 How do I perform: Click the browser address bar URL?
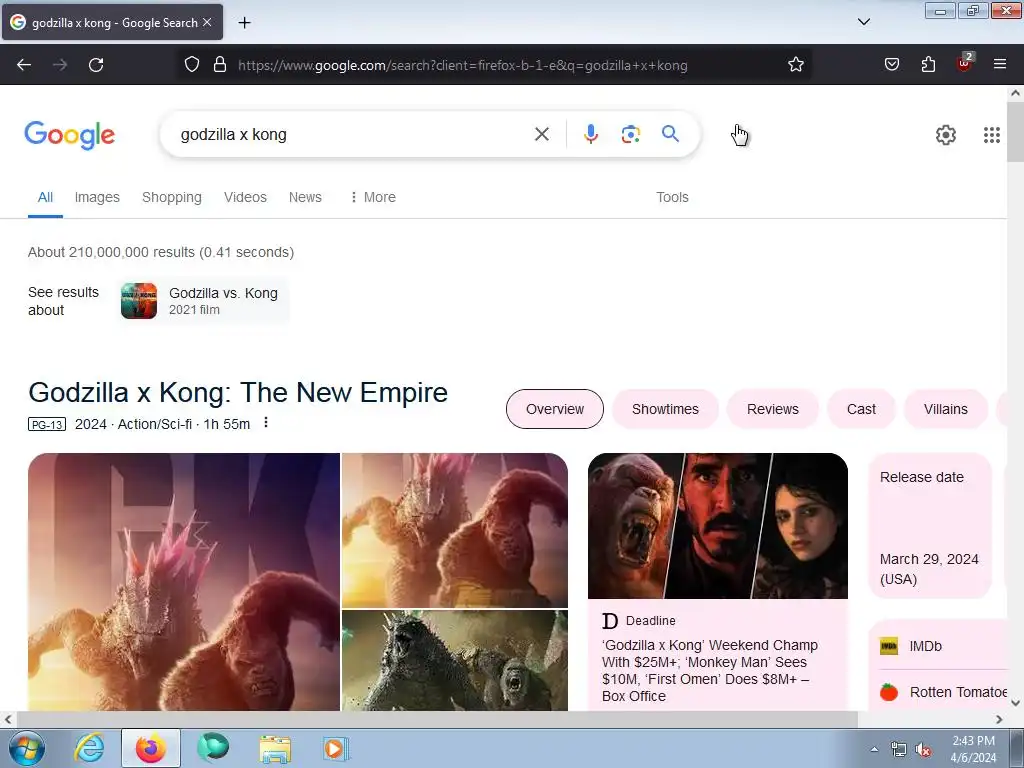pos(462,65)
